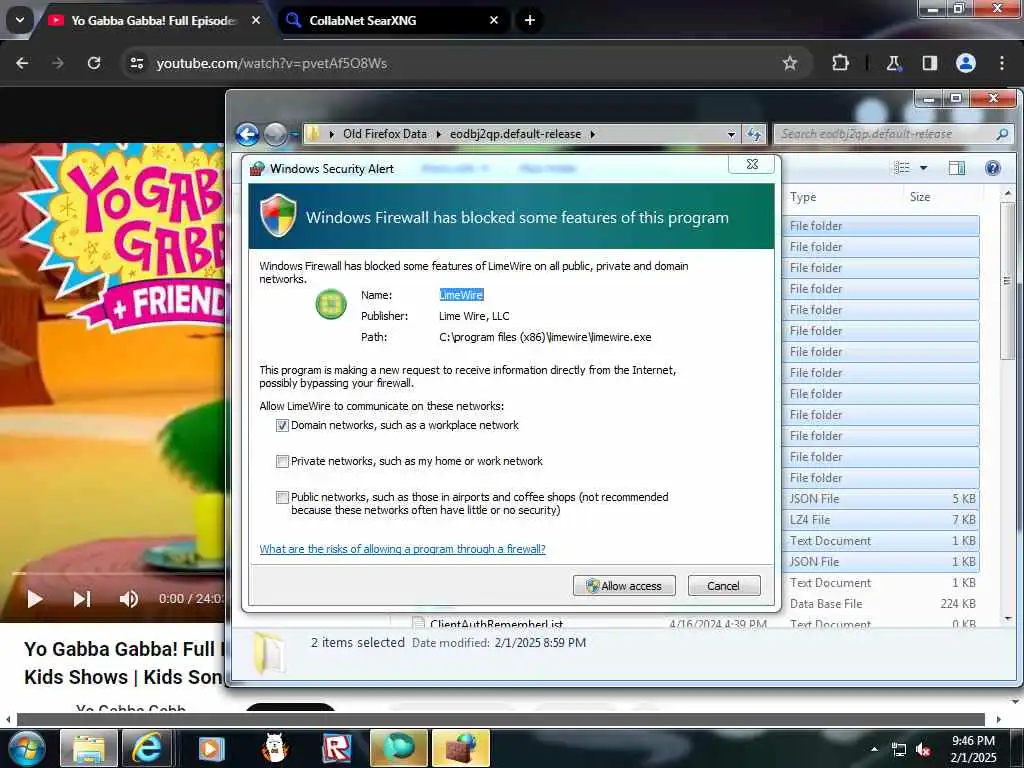Click Old Firefox Data breadcrumb
This screenshot has height=768, width=1024.
[x=385, y=134]
